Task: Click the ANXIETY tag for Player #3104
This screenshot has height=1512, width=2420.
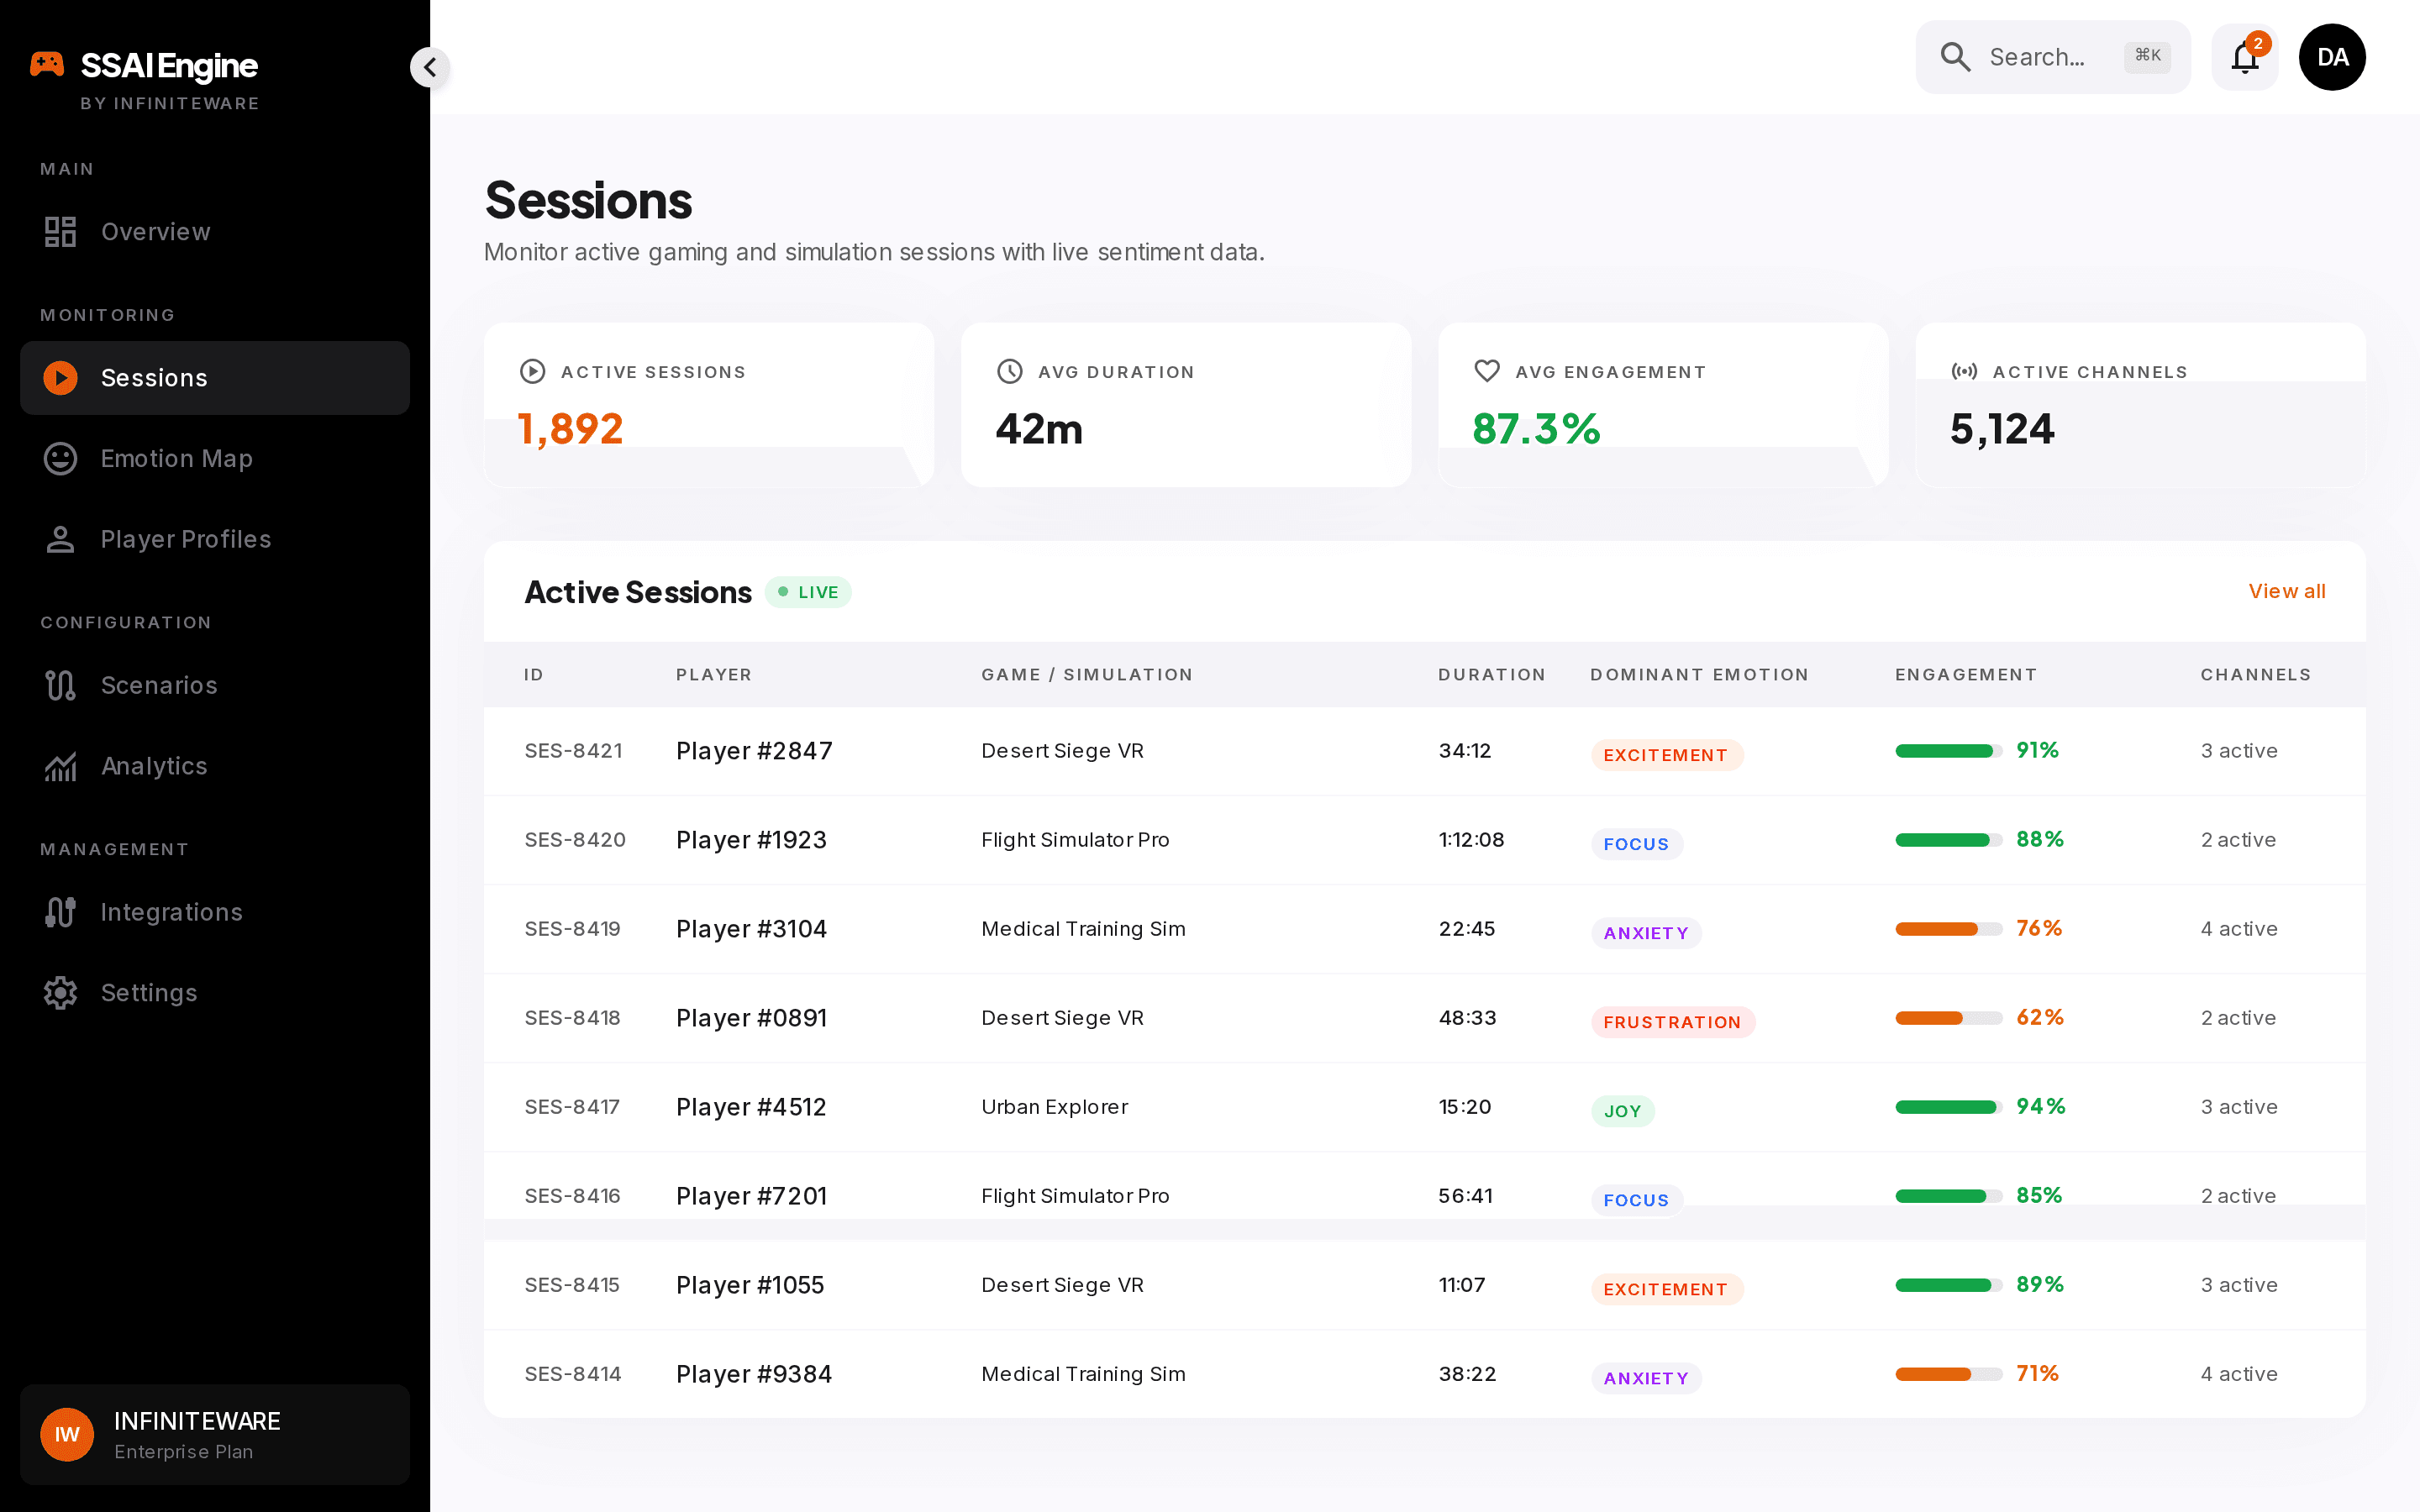Action: pos(1646,933)
